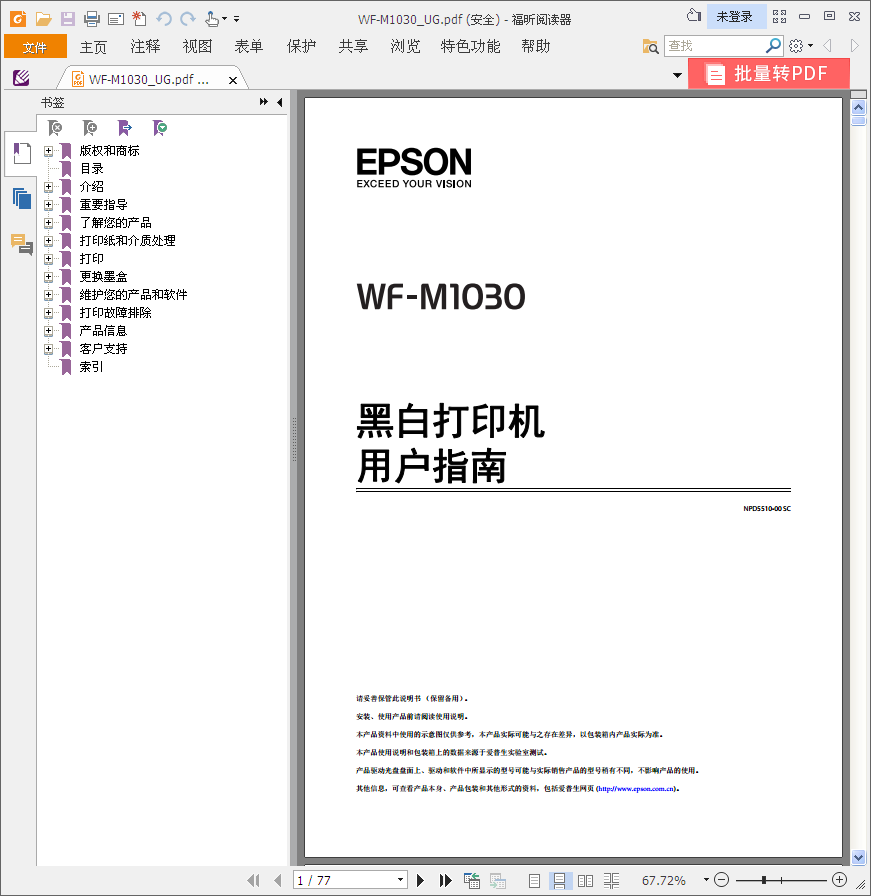Collapse the bookmarks panel with left arrow
871x896 pixels.
coord(279,102)
